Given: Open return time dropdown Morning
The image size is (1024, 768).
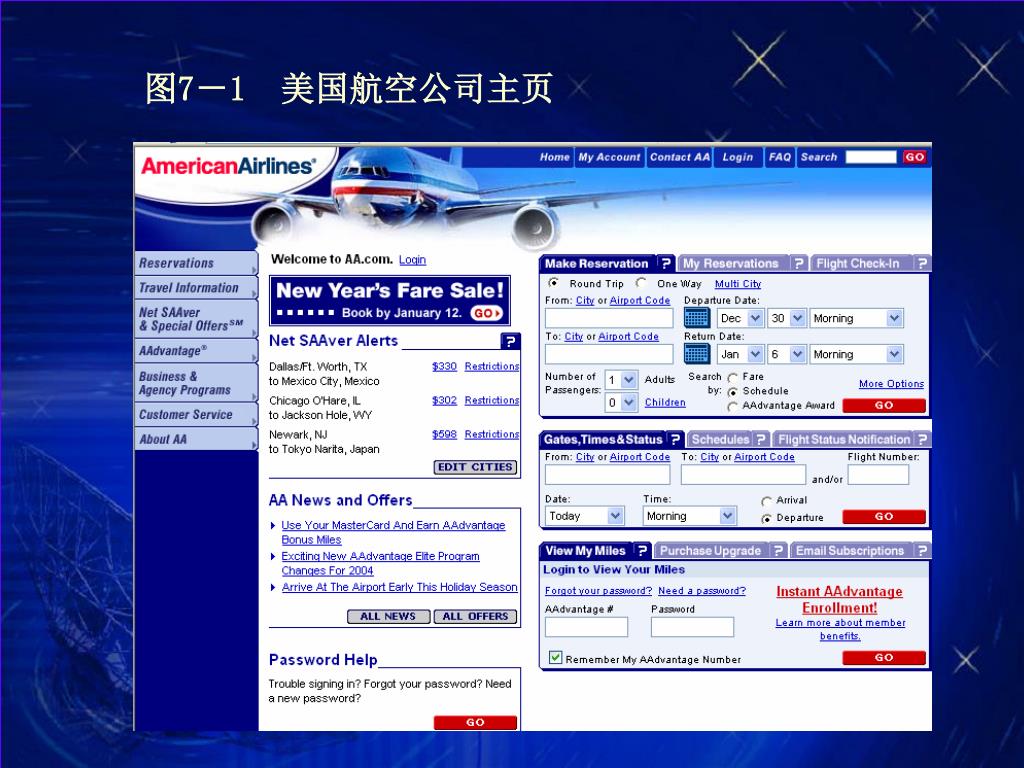Looking at the screenshot, I should (x=857, y=354).
